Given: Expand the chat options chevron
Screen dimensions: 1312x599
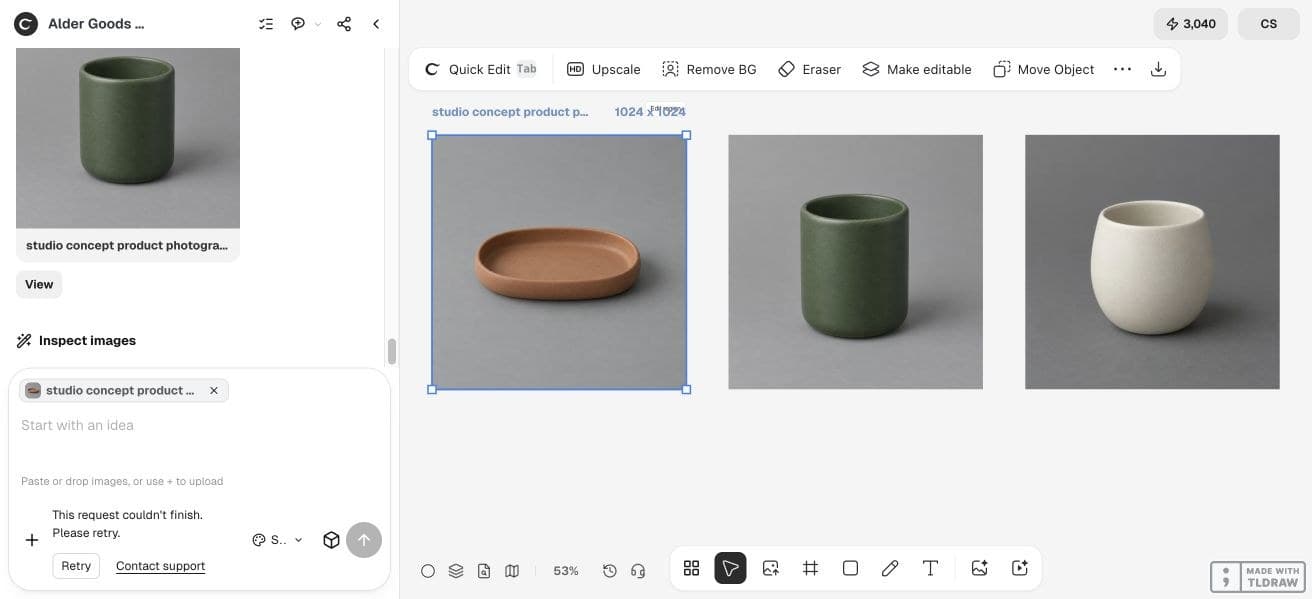Looking at the screenshot, I should 318,24.
